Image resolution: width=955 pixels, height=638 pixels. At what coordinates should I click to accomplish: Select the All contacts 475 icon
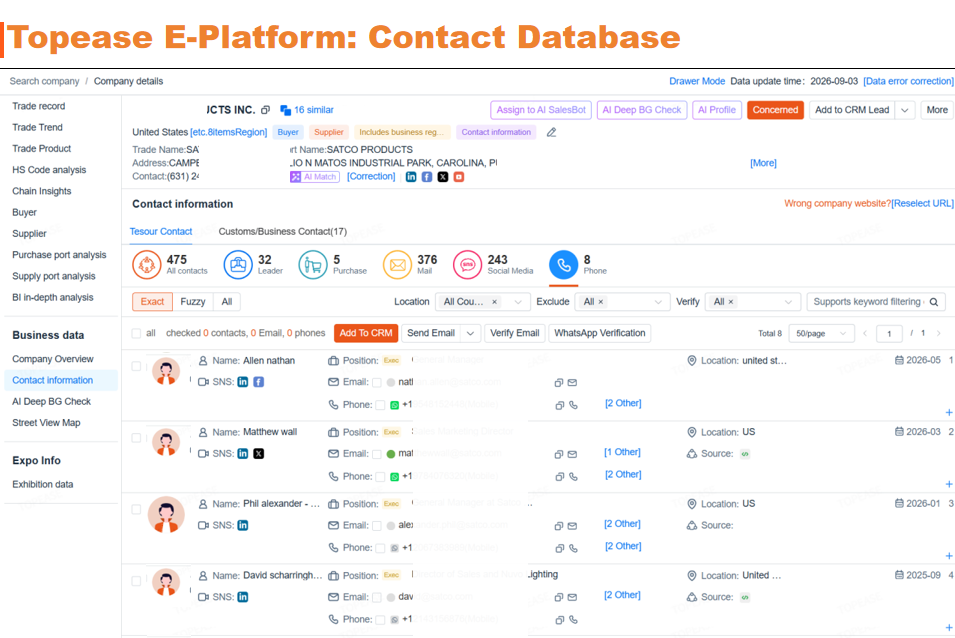tap(146, 265)
